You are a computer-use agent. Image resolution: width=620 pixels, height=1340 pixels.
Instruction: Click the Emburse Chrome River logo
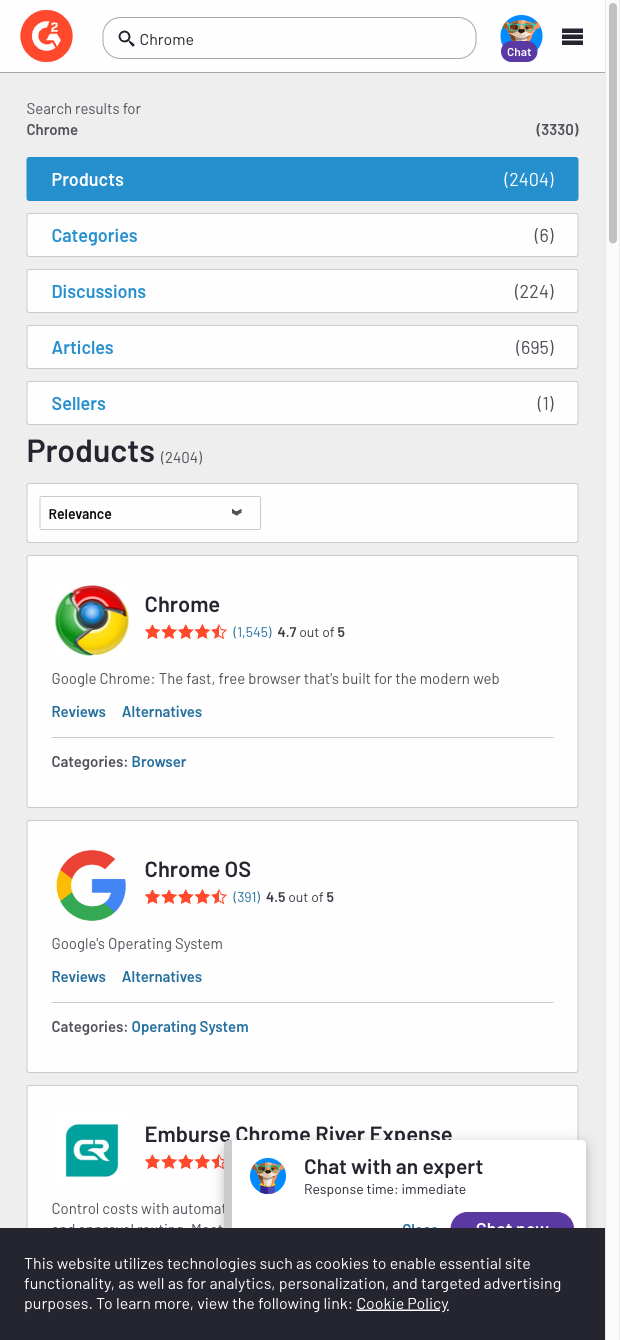click(91, 1150)
